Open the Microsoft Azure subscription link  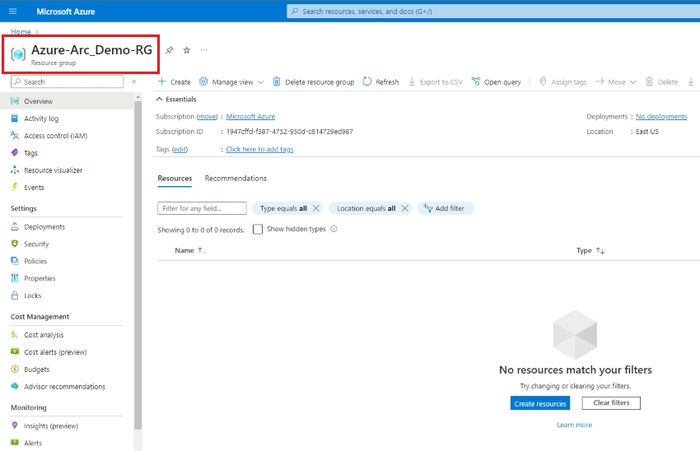250,117
